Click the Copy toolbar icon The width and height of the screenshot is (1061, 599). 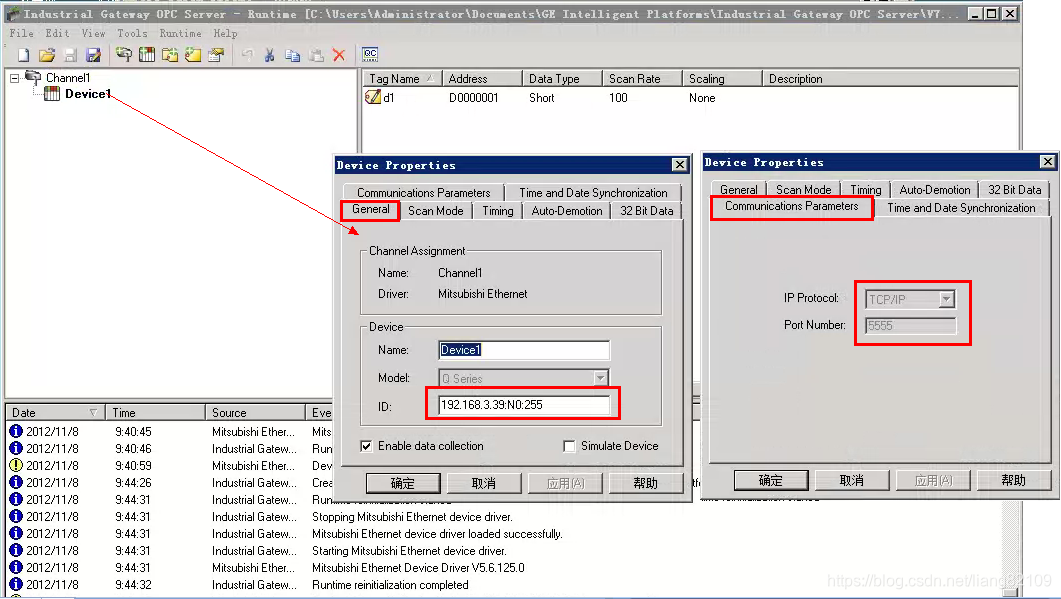(292, 55)
